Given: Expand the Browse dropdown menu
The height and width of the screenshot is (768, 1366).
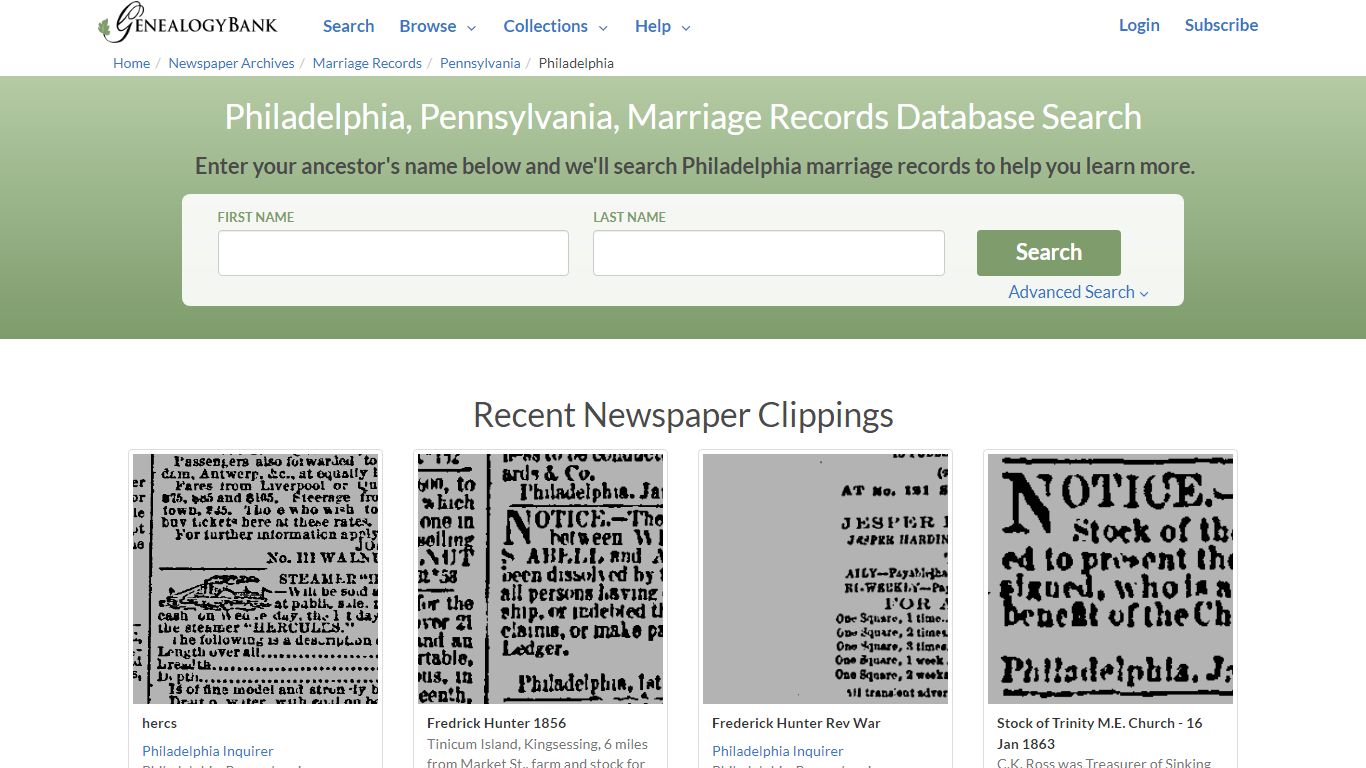Looking at the screenshot, I should click(438, 26).
